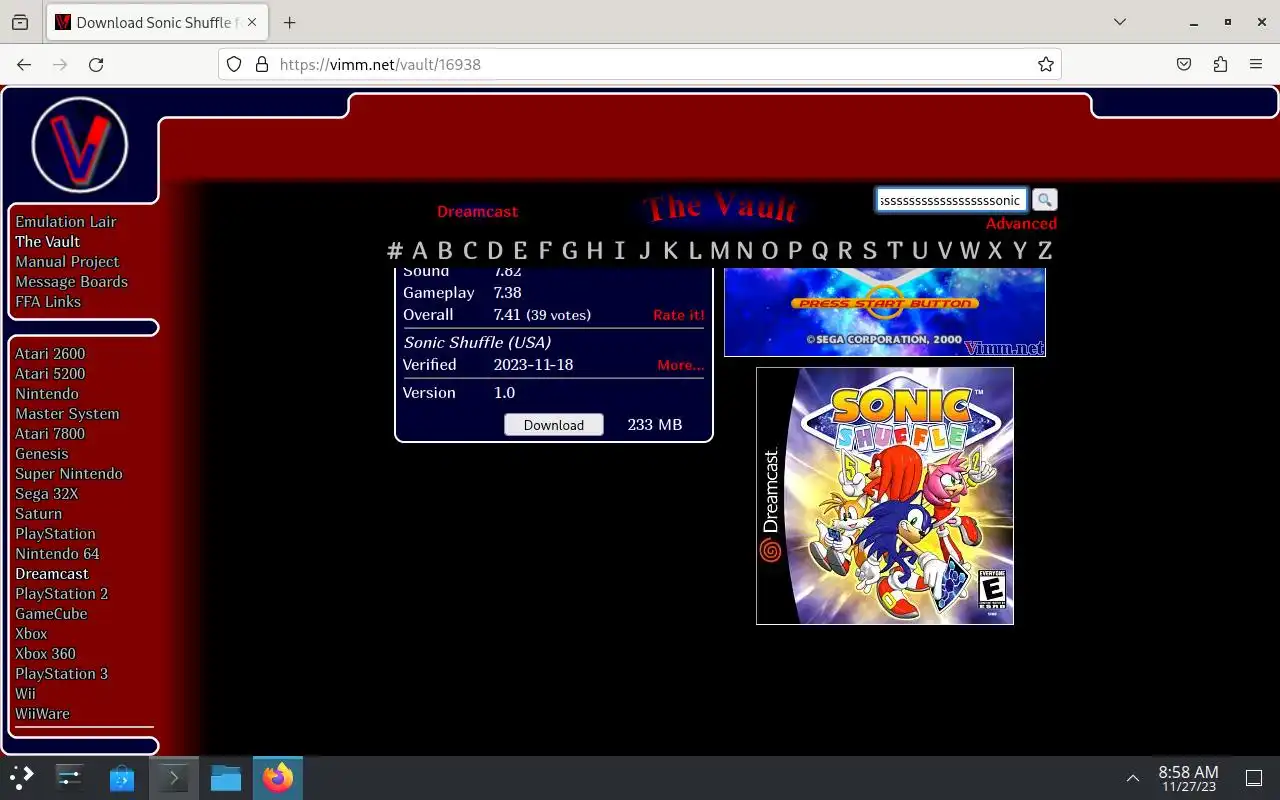Click the Download button
1280x800 pixels.
(x=554, y=425)
